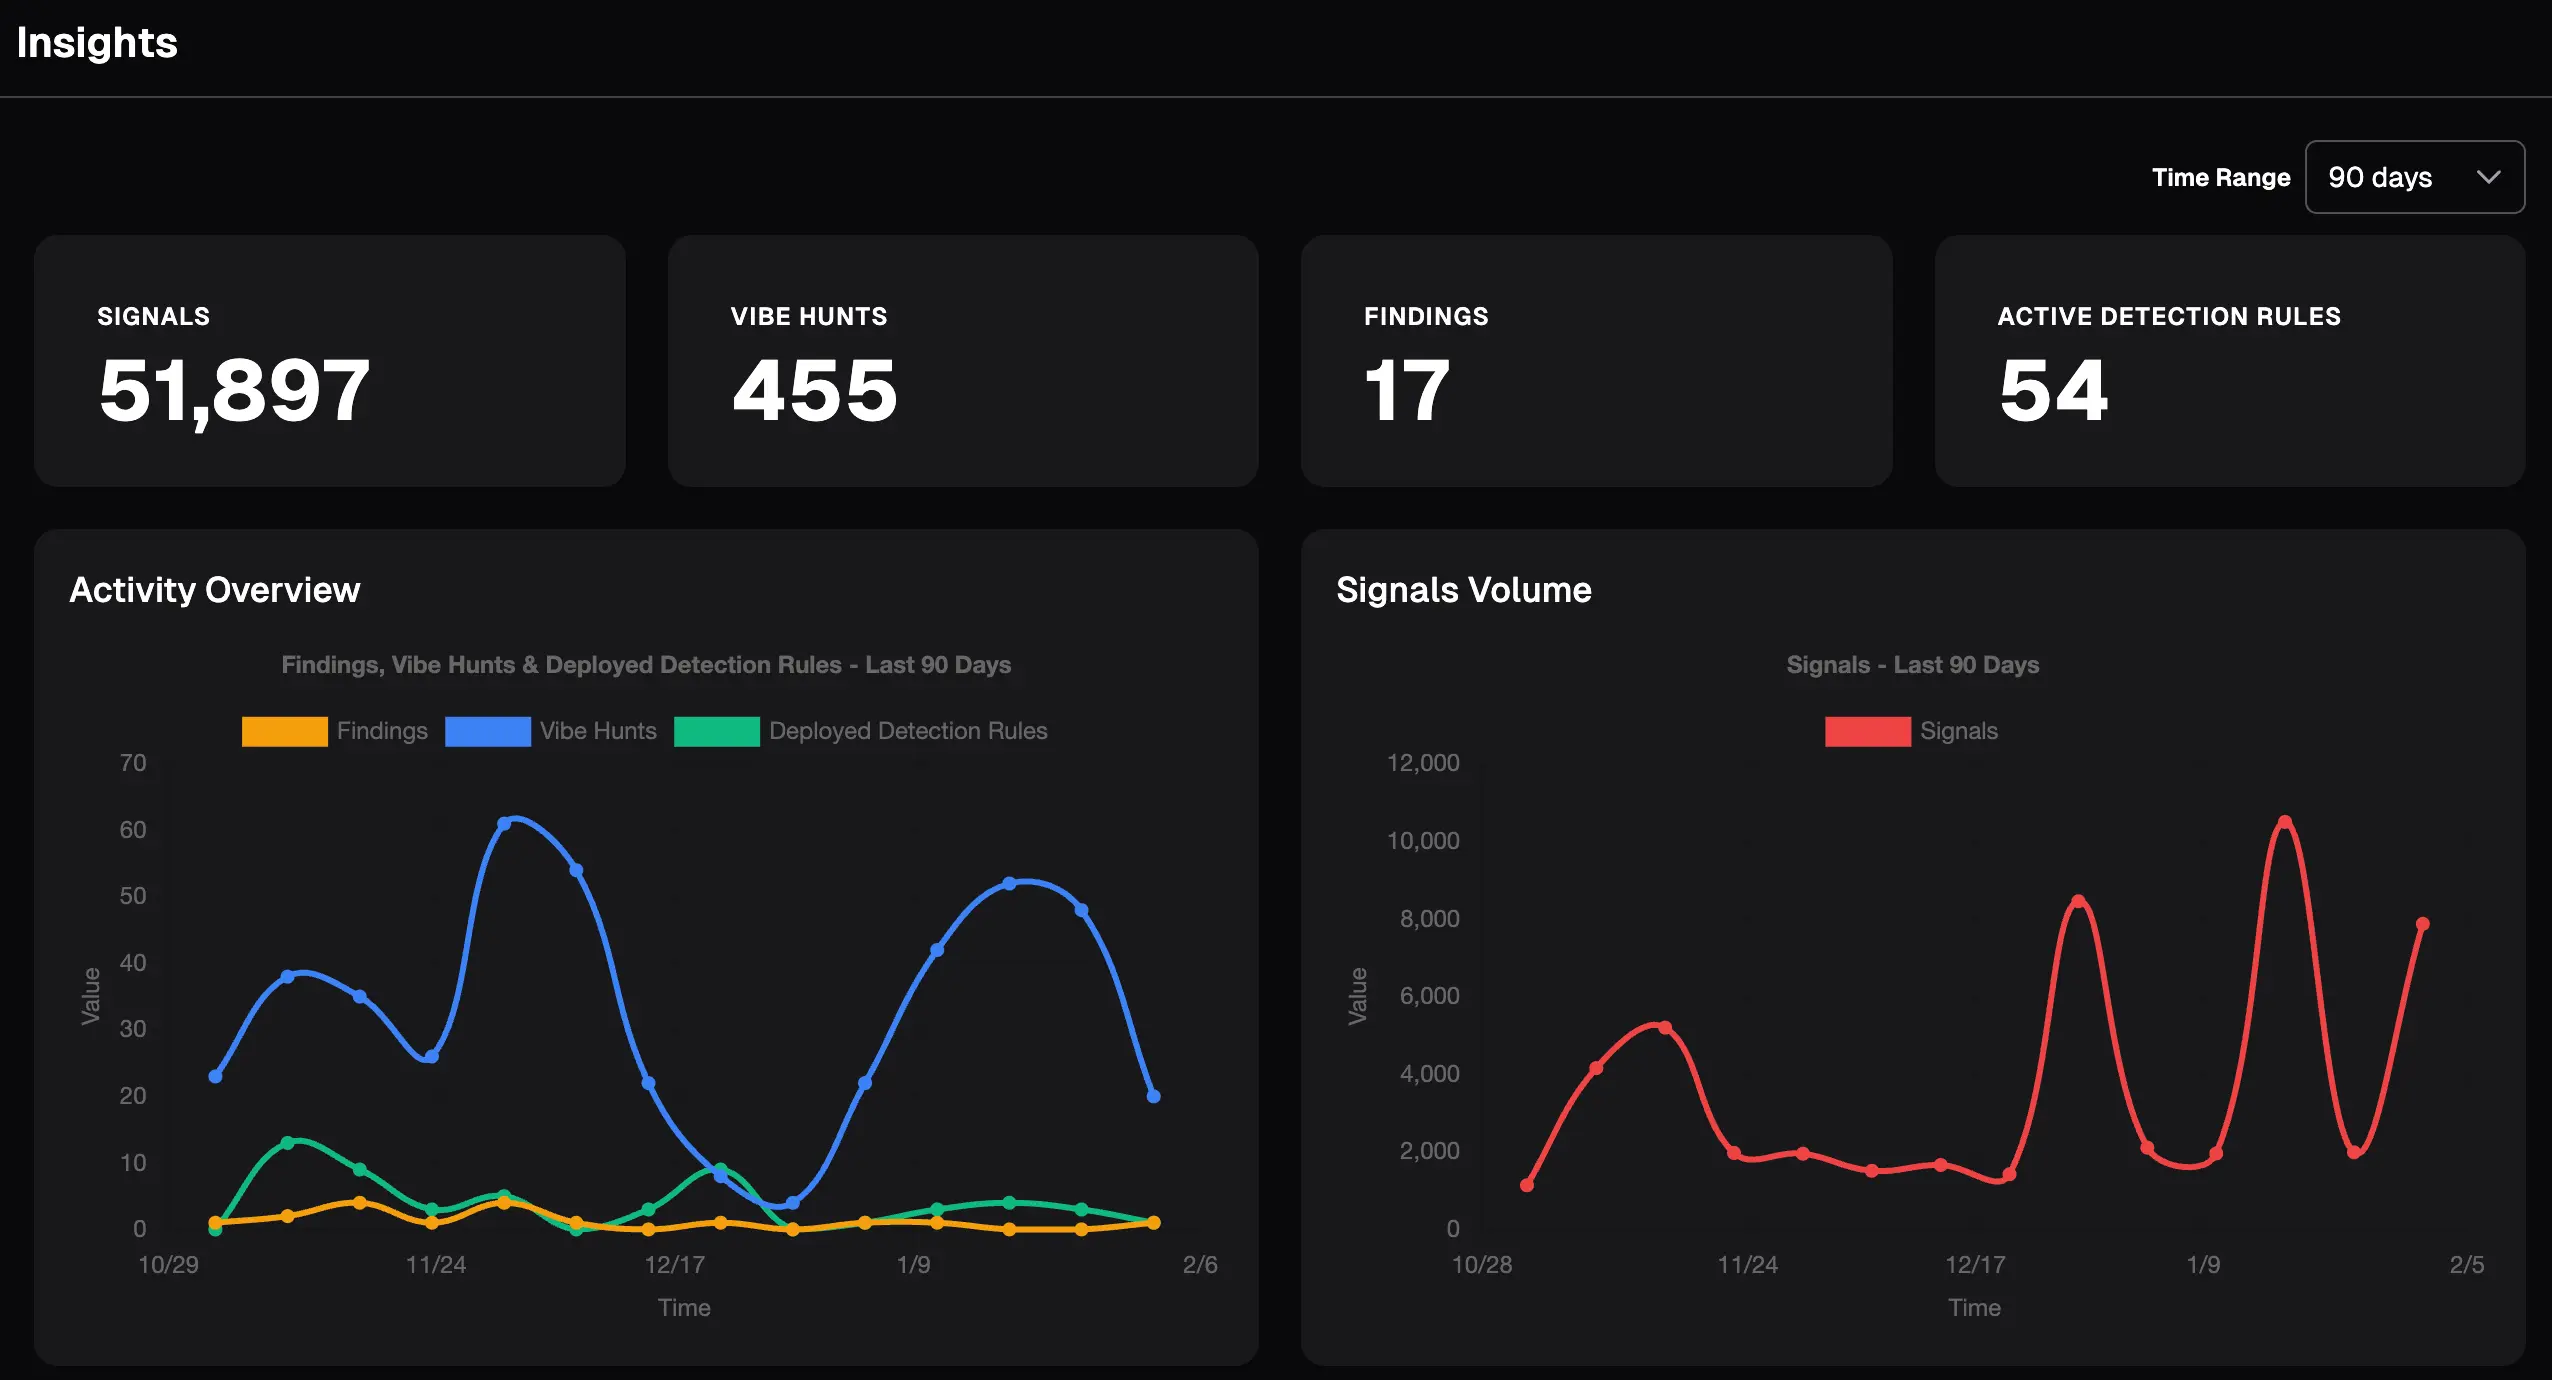The image size is (2552, 1380).
Task: Open the Findings stat card
Action: (x=1596, y=361)
